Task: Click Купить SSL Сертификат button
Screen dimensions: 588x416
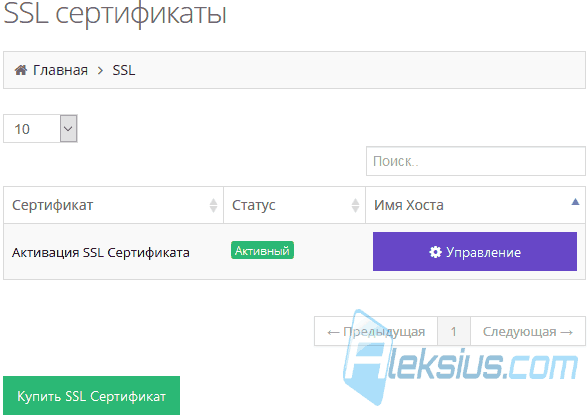Action: click(x=92, y=396)
